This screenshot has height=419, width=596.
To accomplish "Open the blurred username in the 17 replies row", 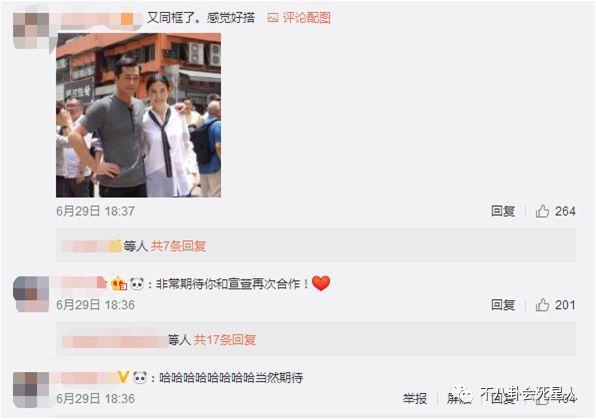I will pos(115,340).
